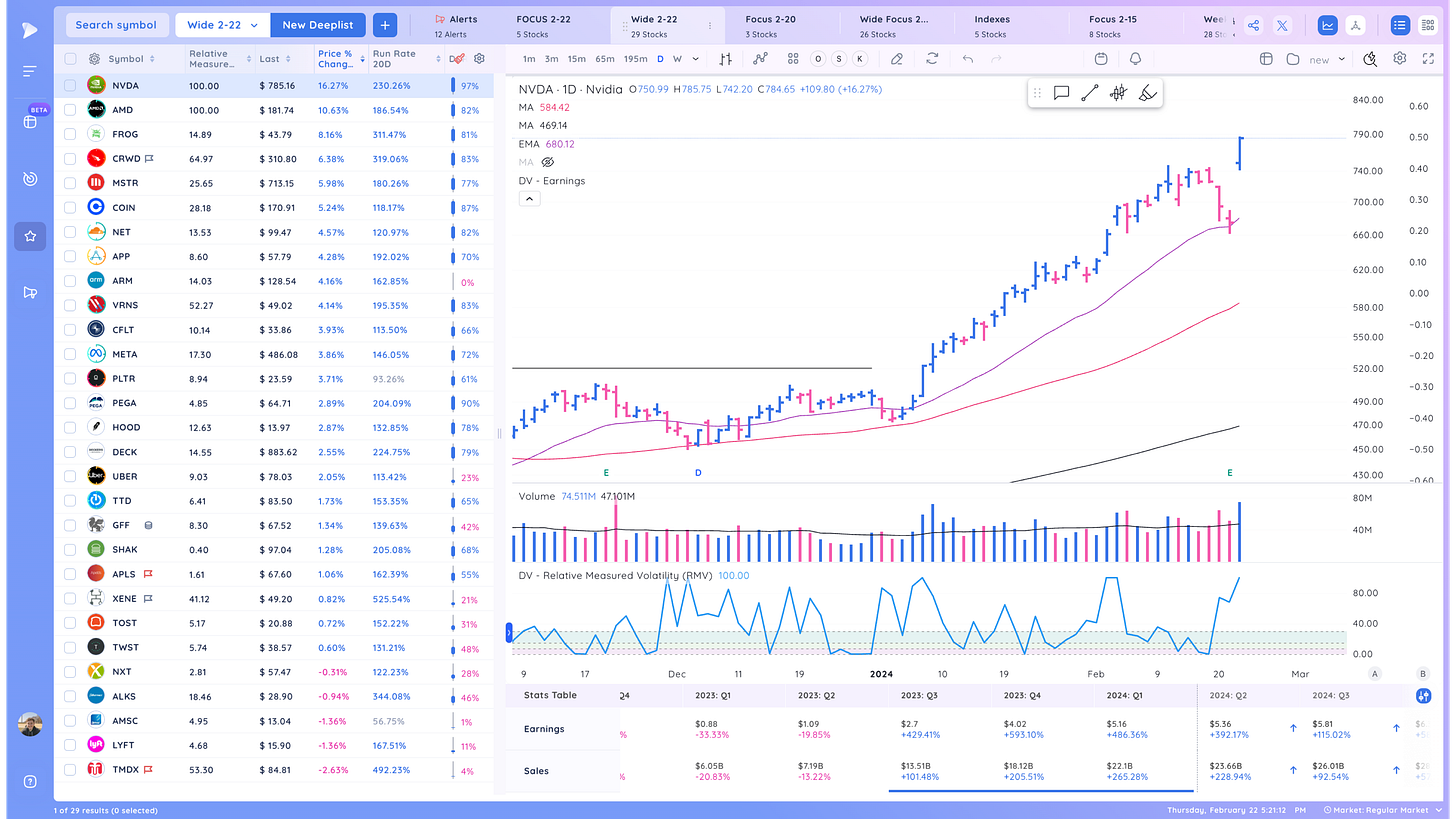This screenshot has height=819, width=1456.
Task: Tick the checkbox for CRWD row
Action: coord(70,159)
